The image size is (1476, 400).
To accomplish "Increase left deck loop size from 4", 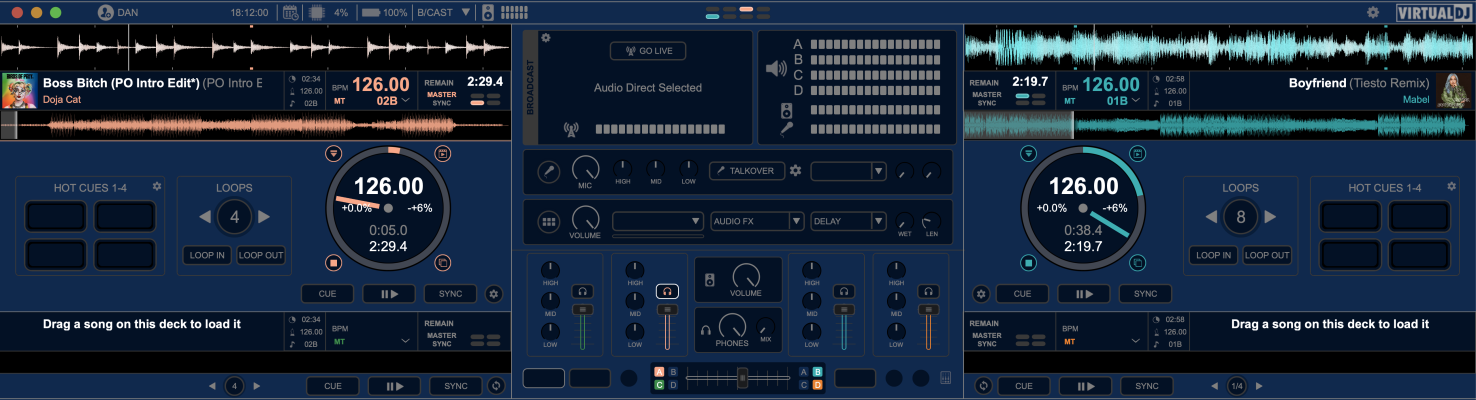I will (264, 217).
